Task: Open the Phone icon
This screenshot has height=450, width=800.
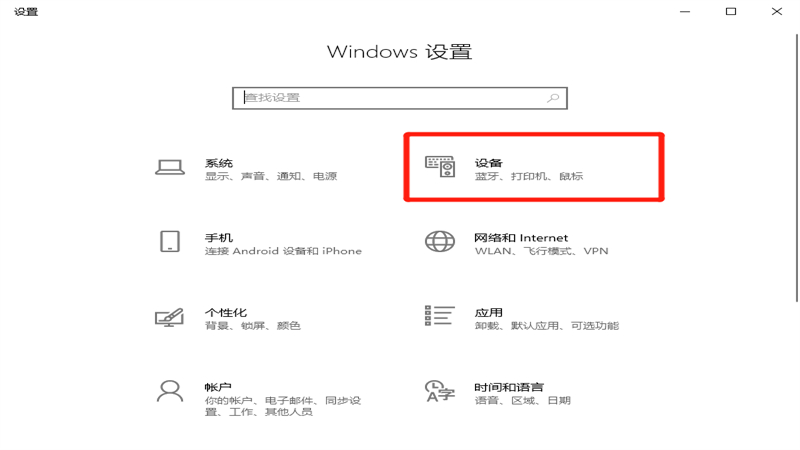Action: click(x=170, y=241)
